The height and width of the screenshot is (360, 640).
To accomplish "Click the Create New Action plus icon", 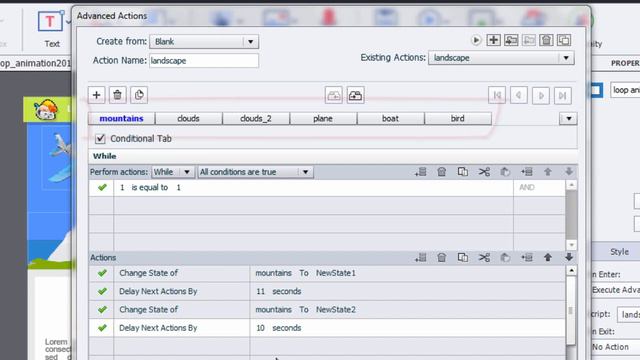I will tap(493, 40).
